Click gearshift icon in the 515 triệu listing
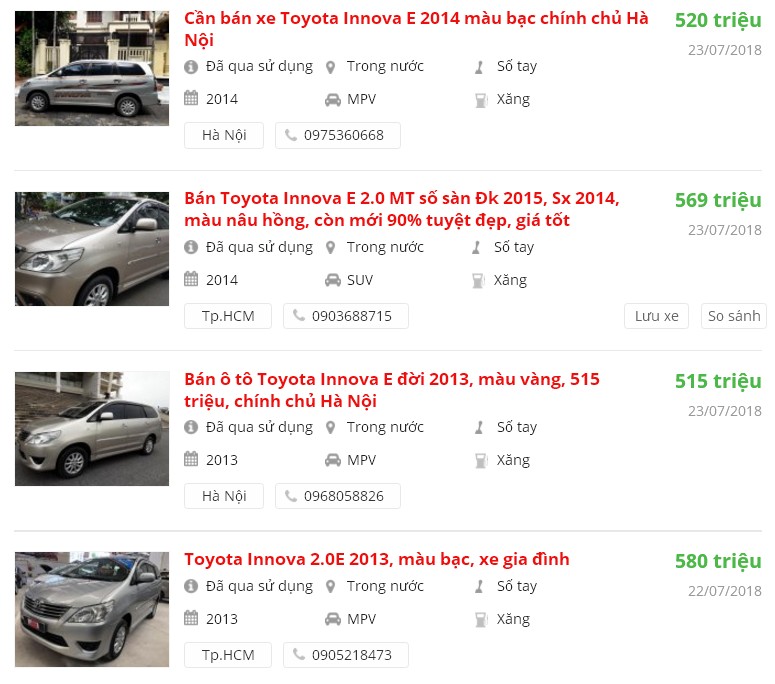This screenshot has height=684, width=775. 479,427
